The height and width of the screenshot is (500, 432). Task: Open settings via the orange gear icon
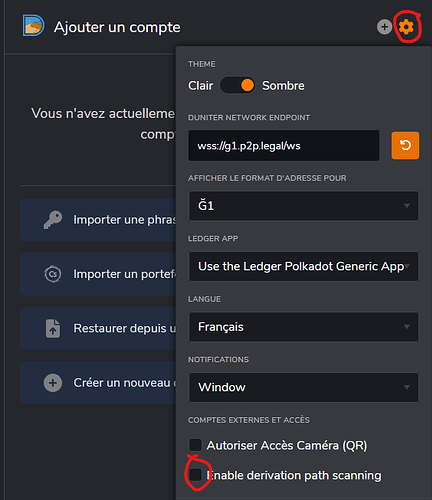click(x=406, y=27)
